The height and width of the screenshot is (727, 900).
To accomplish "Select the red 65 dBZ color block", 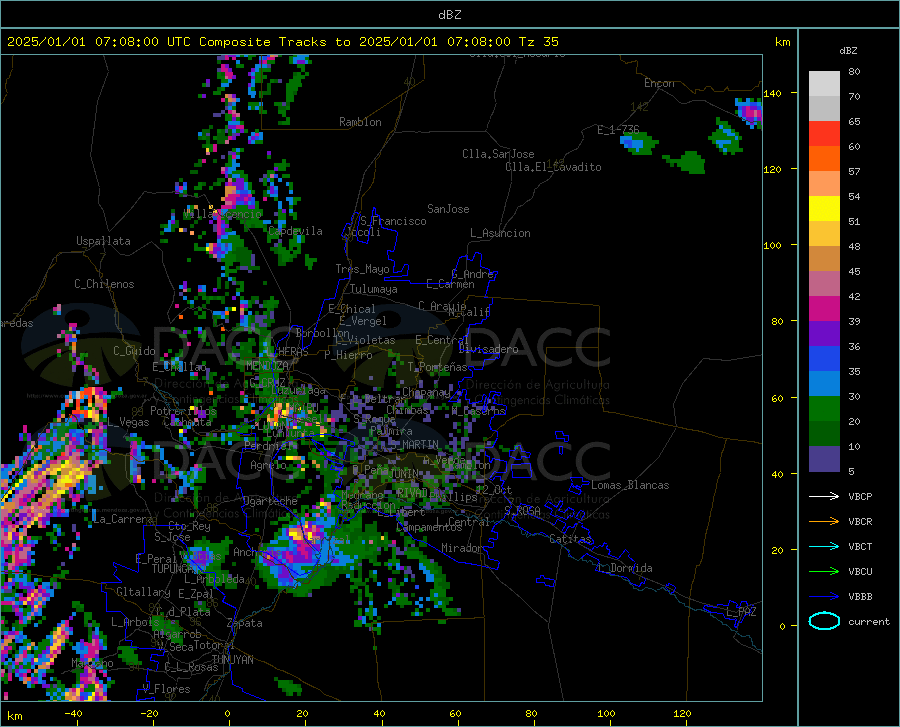I will coord(824,134).
